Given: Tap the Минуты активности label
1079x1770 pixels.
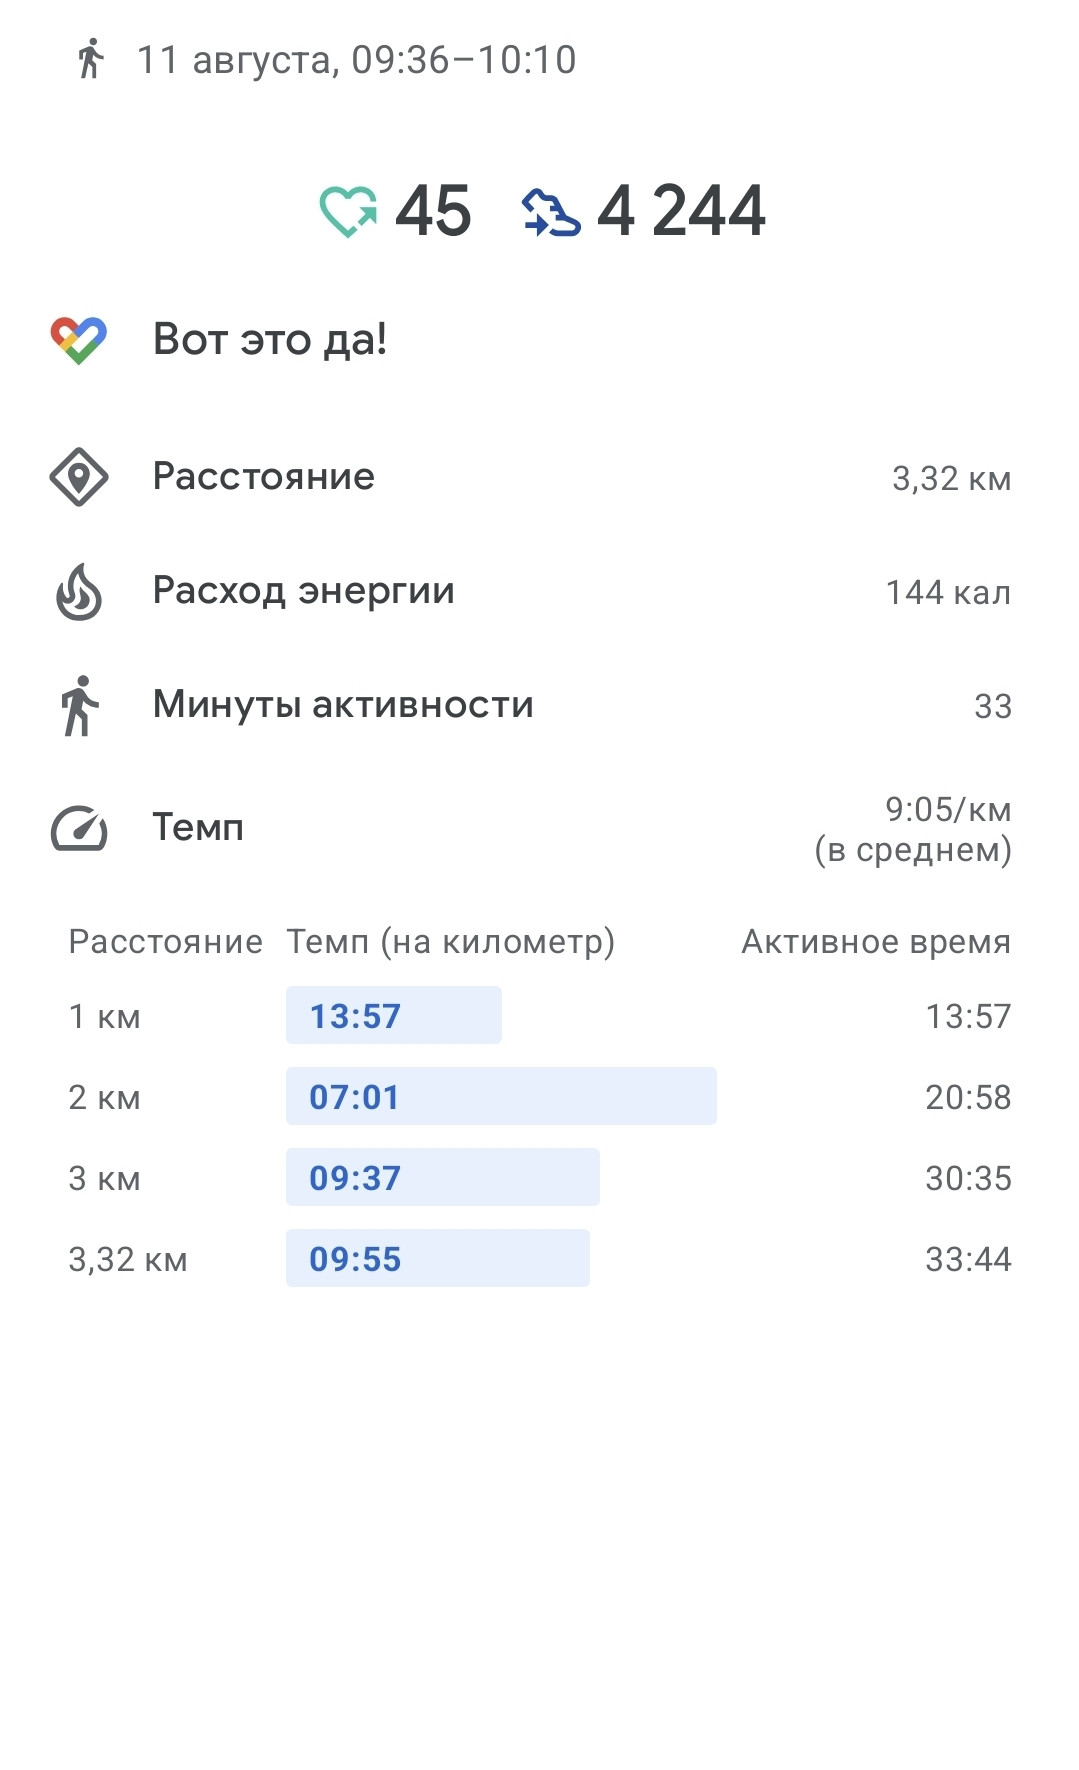Looking at the screenshot, I should coord(343,705).
